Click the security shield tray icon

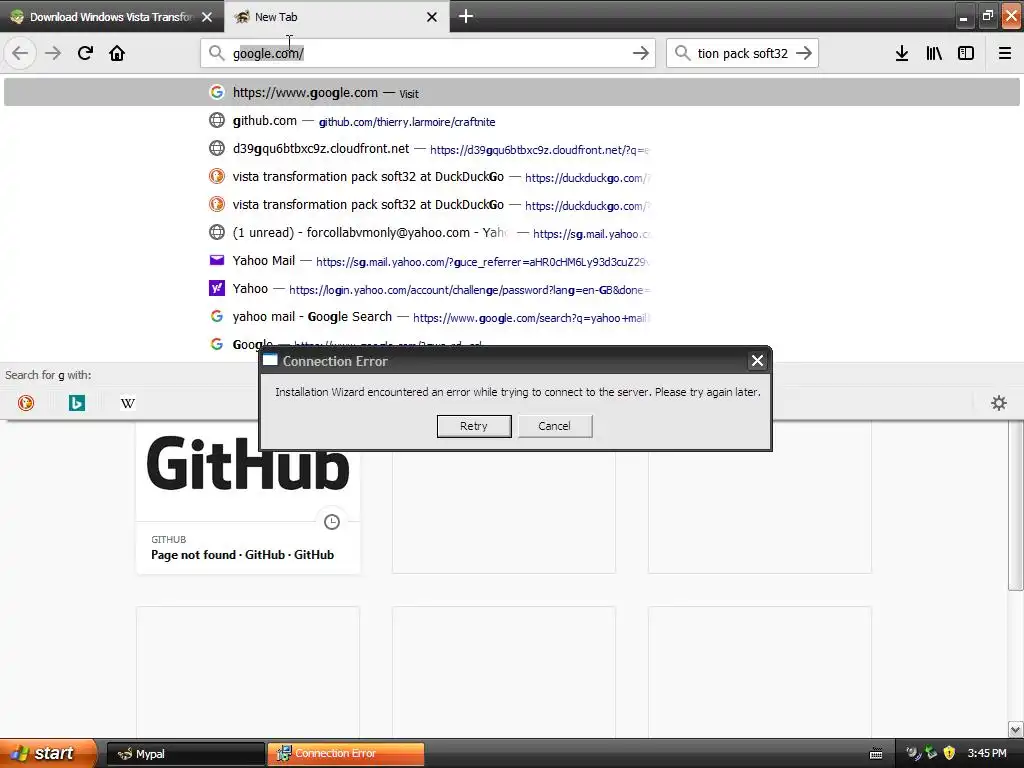click(949, 753)
